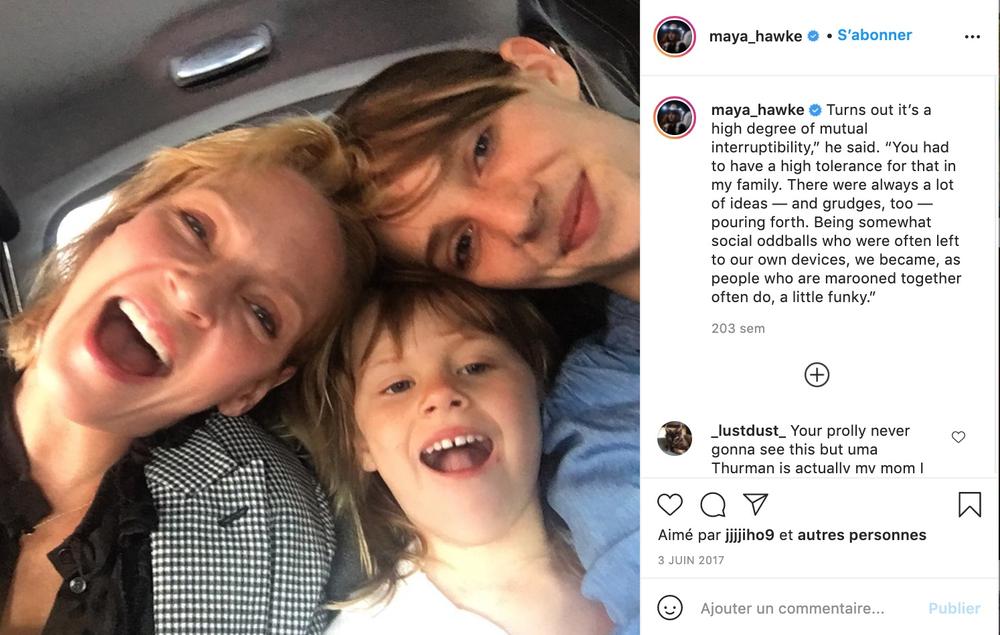Save the post with the bookmark icon

pos(969,504)
